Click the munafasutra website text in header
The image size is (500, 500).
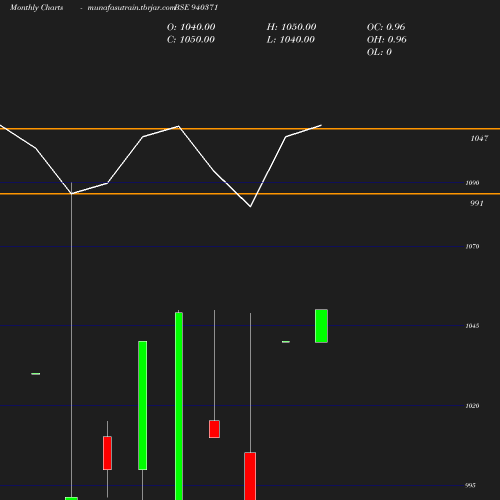(x=131, y=8)
